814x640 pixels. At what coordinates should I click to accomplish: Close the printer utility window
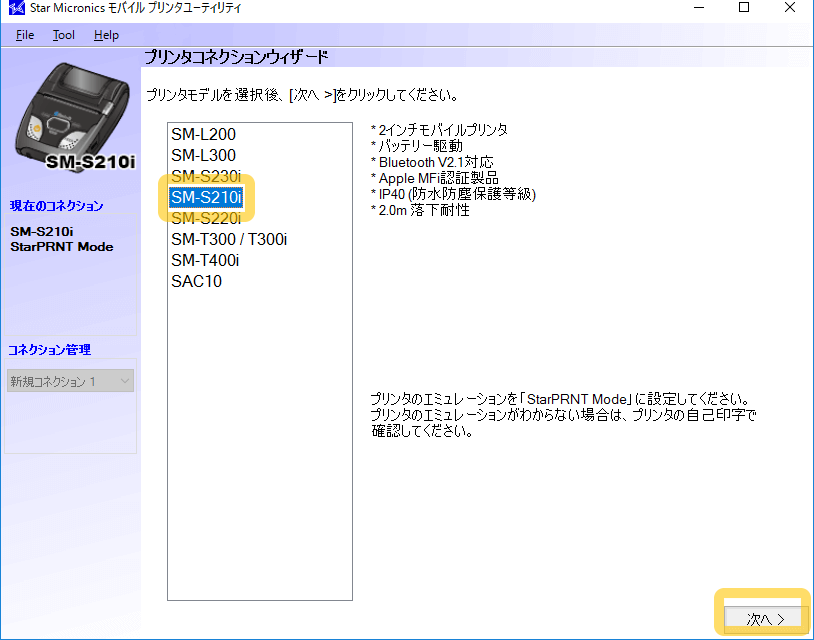click(790, 9)
